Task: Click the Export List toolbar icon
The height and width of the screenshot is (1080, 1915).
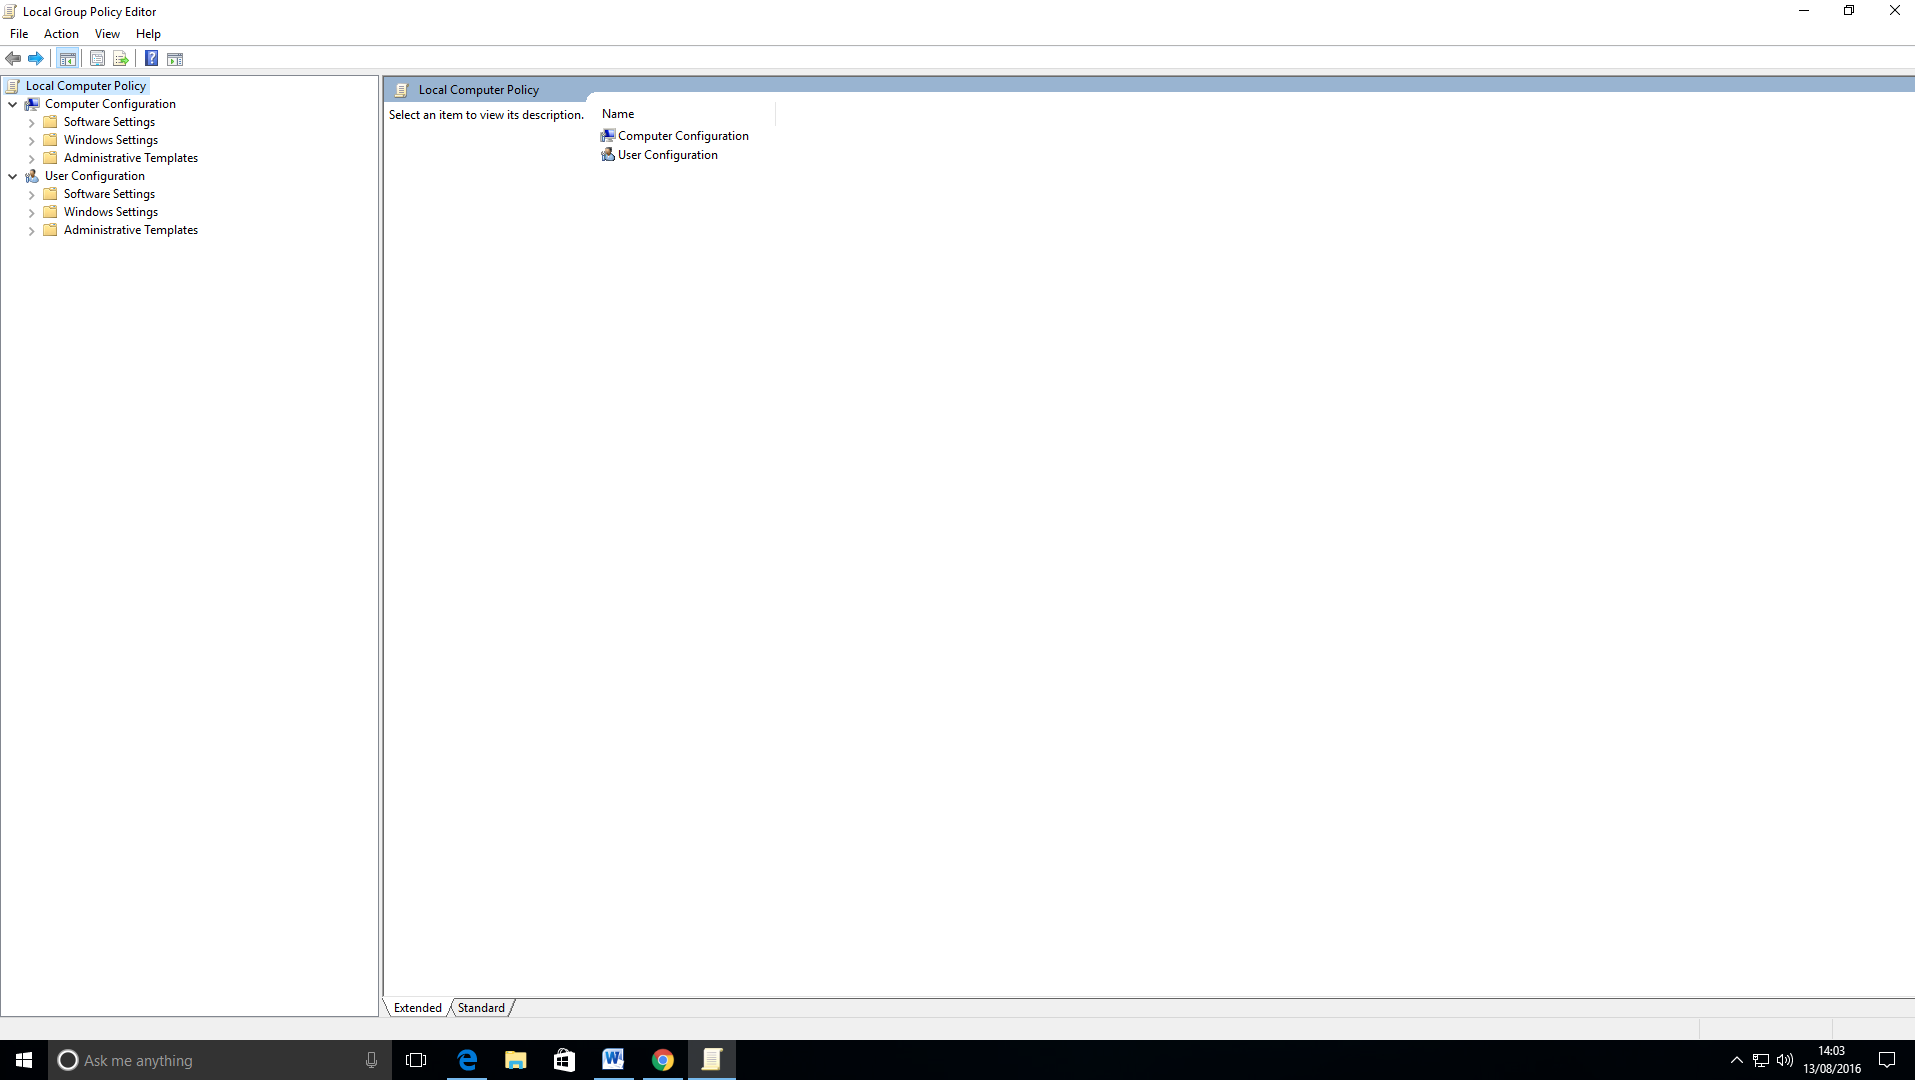Action: [121, 59]
